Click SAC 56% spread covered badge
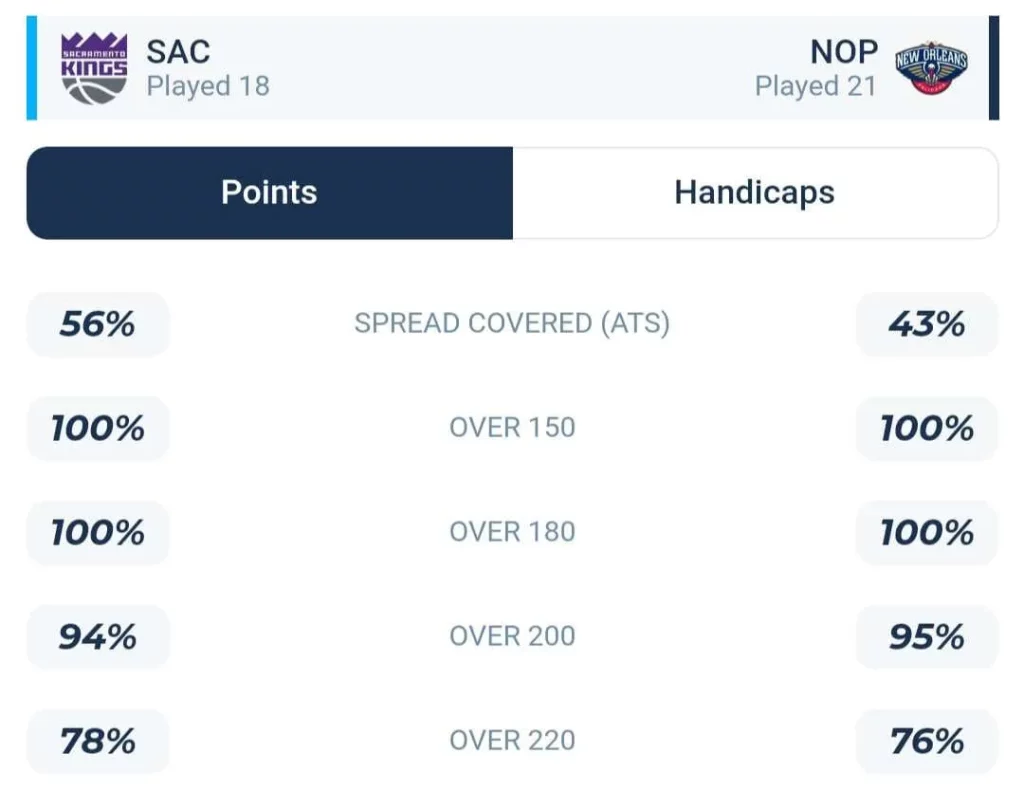Screen dimensions: 1024x808 click(x=98, y=324)
